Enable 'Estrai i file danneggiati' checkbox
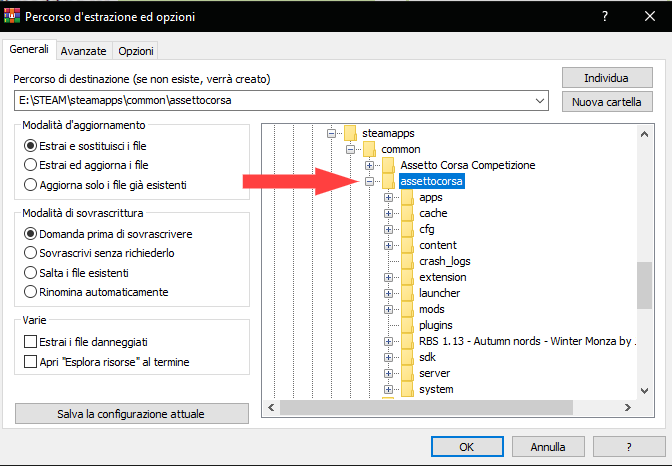 point(30,342)
